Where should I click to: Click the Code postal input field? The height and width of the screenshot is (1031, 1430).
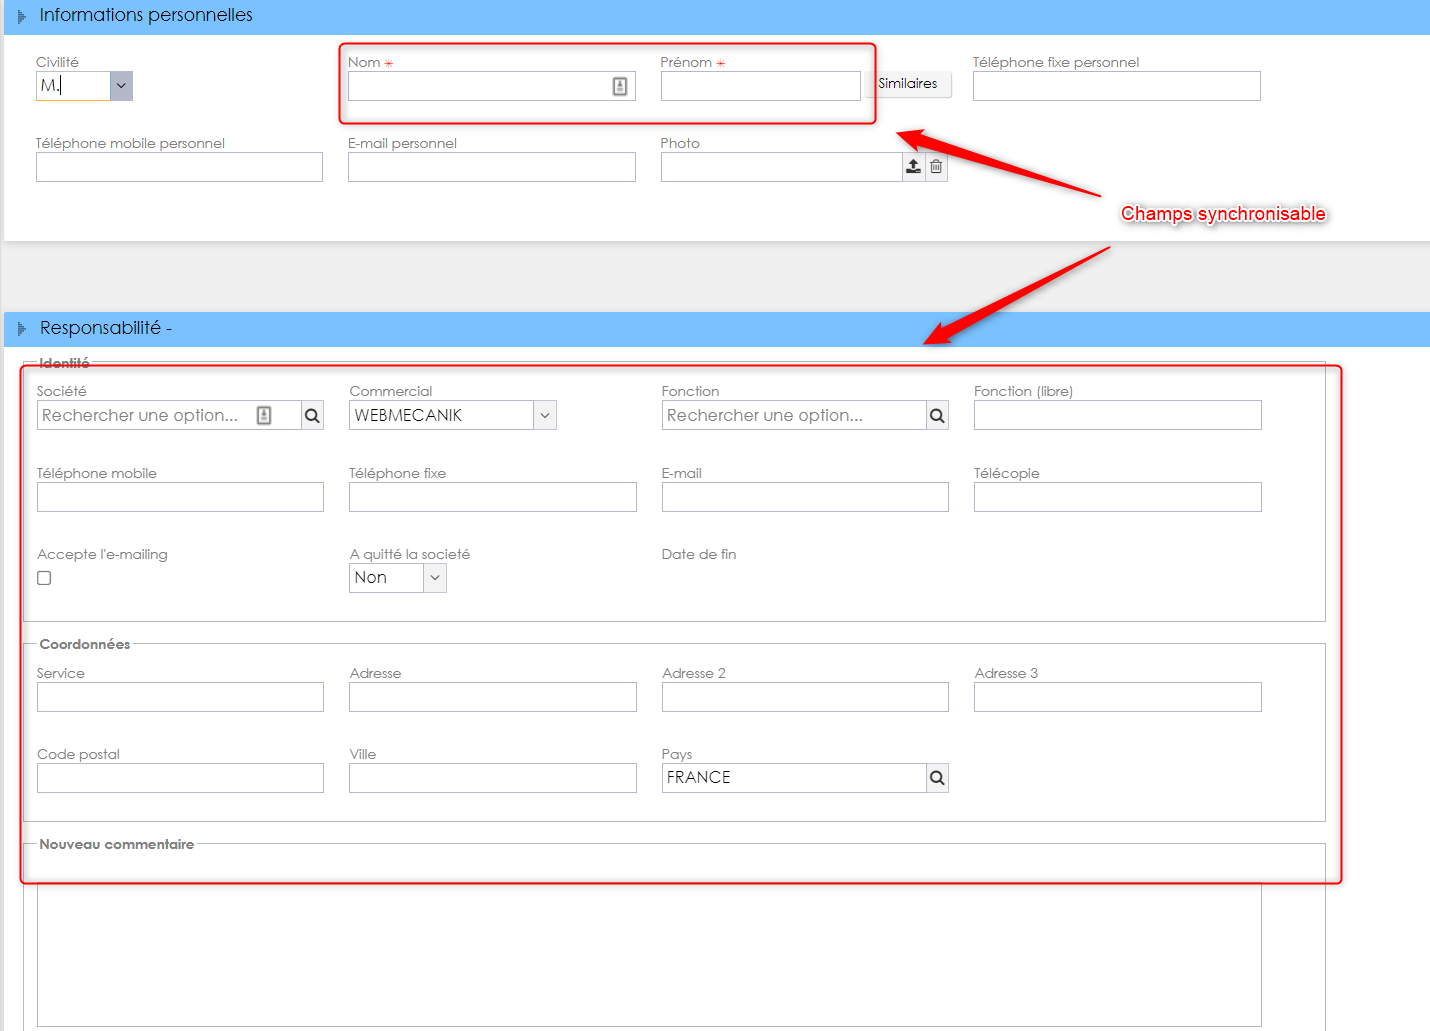pos(180,778)
